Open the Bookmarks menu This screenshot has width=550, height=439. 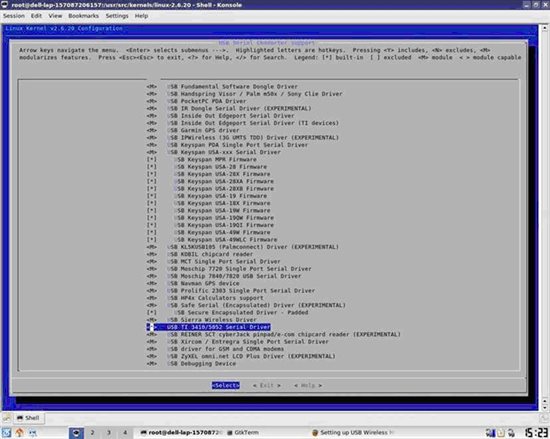(x=83, y=16)
